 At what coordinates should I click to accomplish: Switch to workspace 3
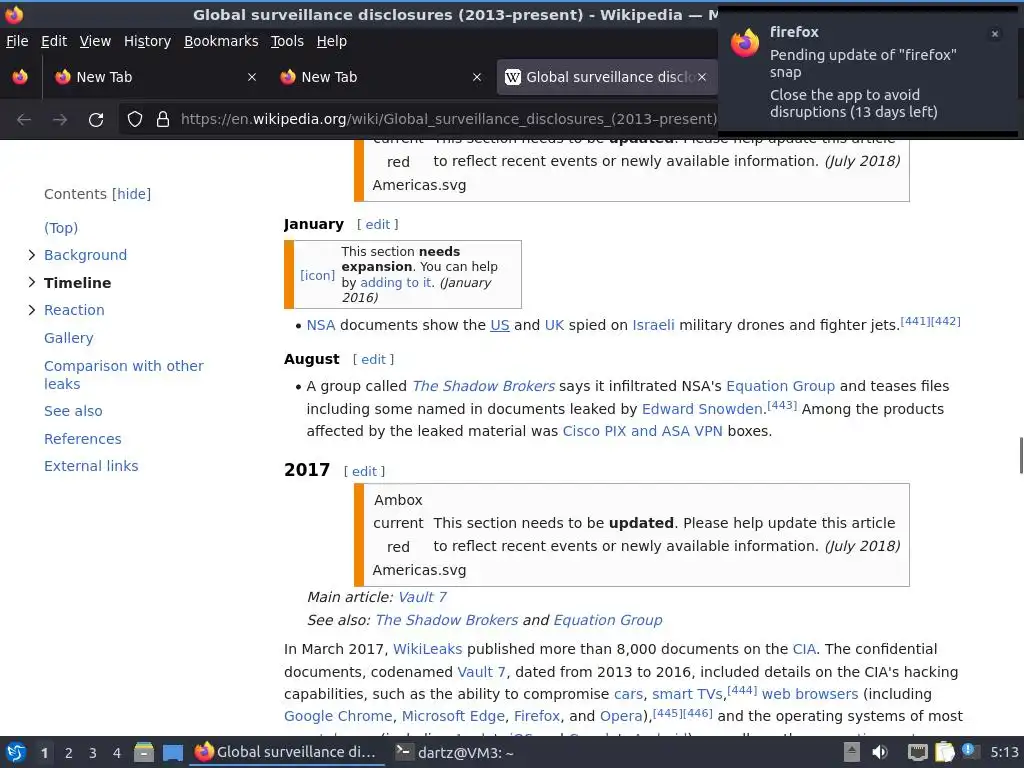[x=93, y=753]
